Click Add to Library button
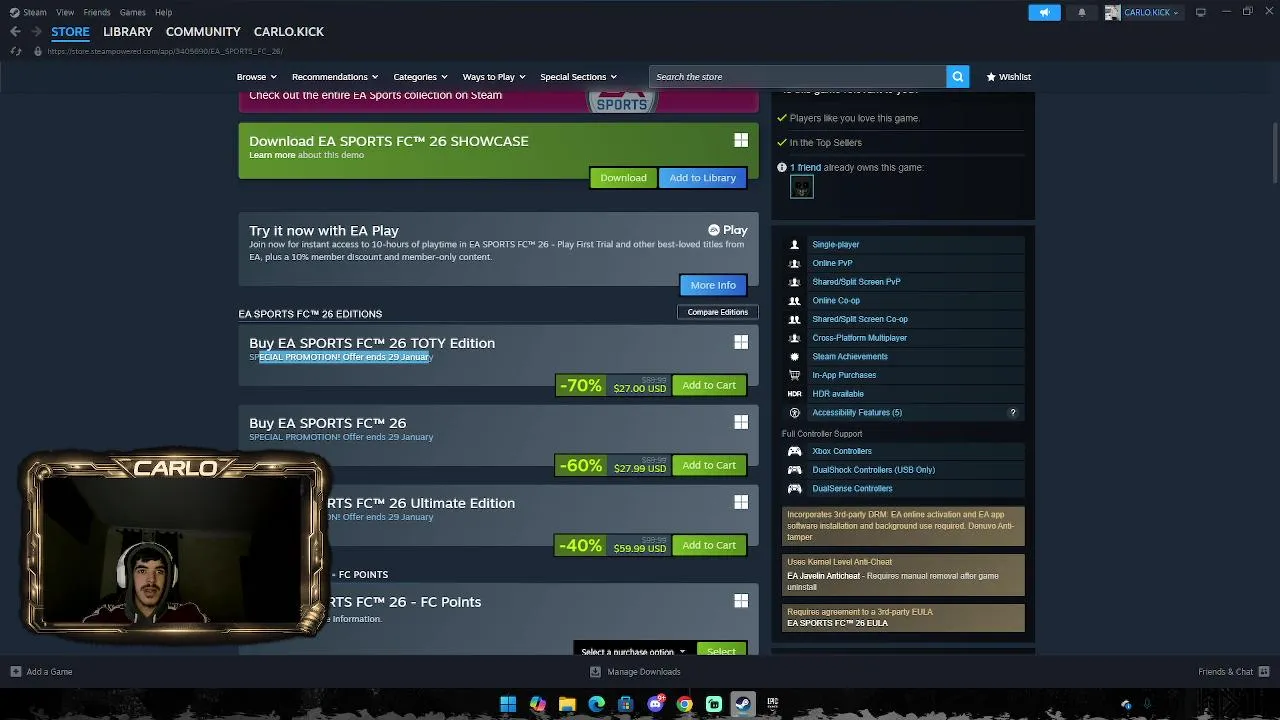 pos(703,178)
